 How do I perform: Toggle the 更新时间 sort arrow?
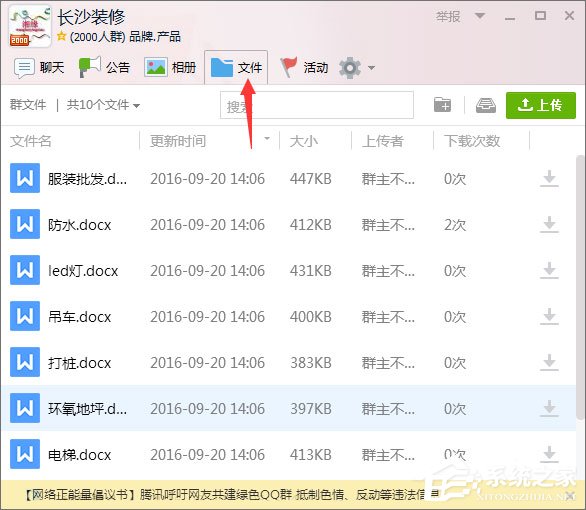pyautogui.click(x=267, y=139)
